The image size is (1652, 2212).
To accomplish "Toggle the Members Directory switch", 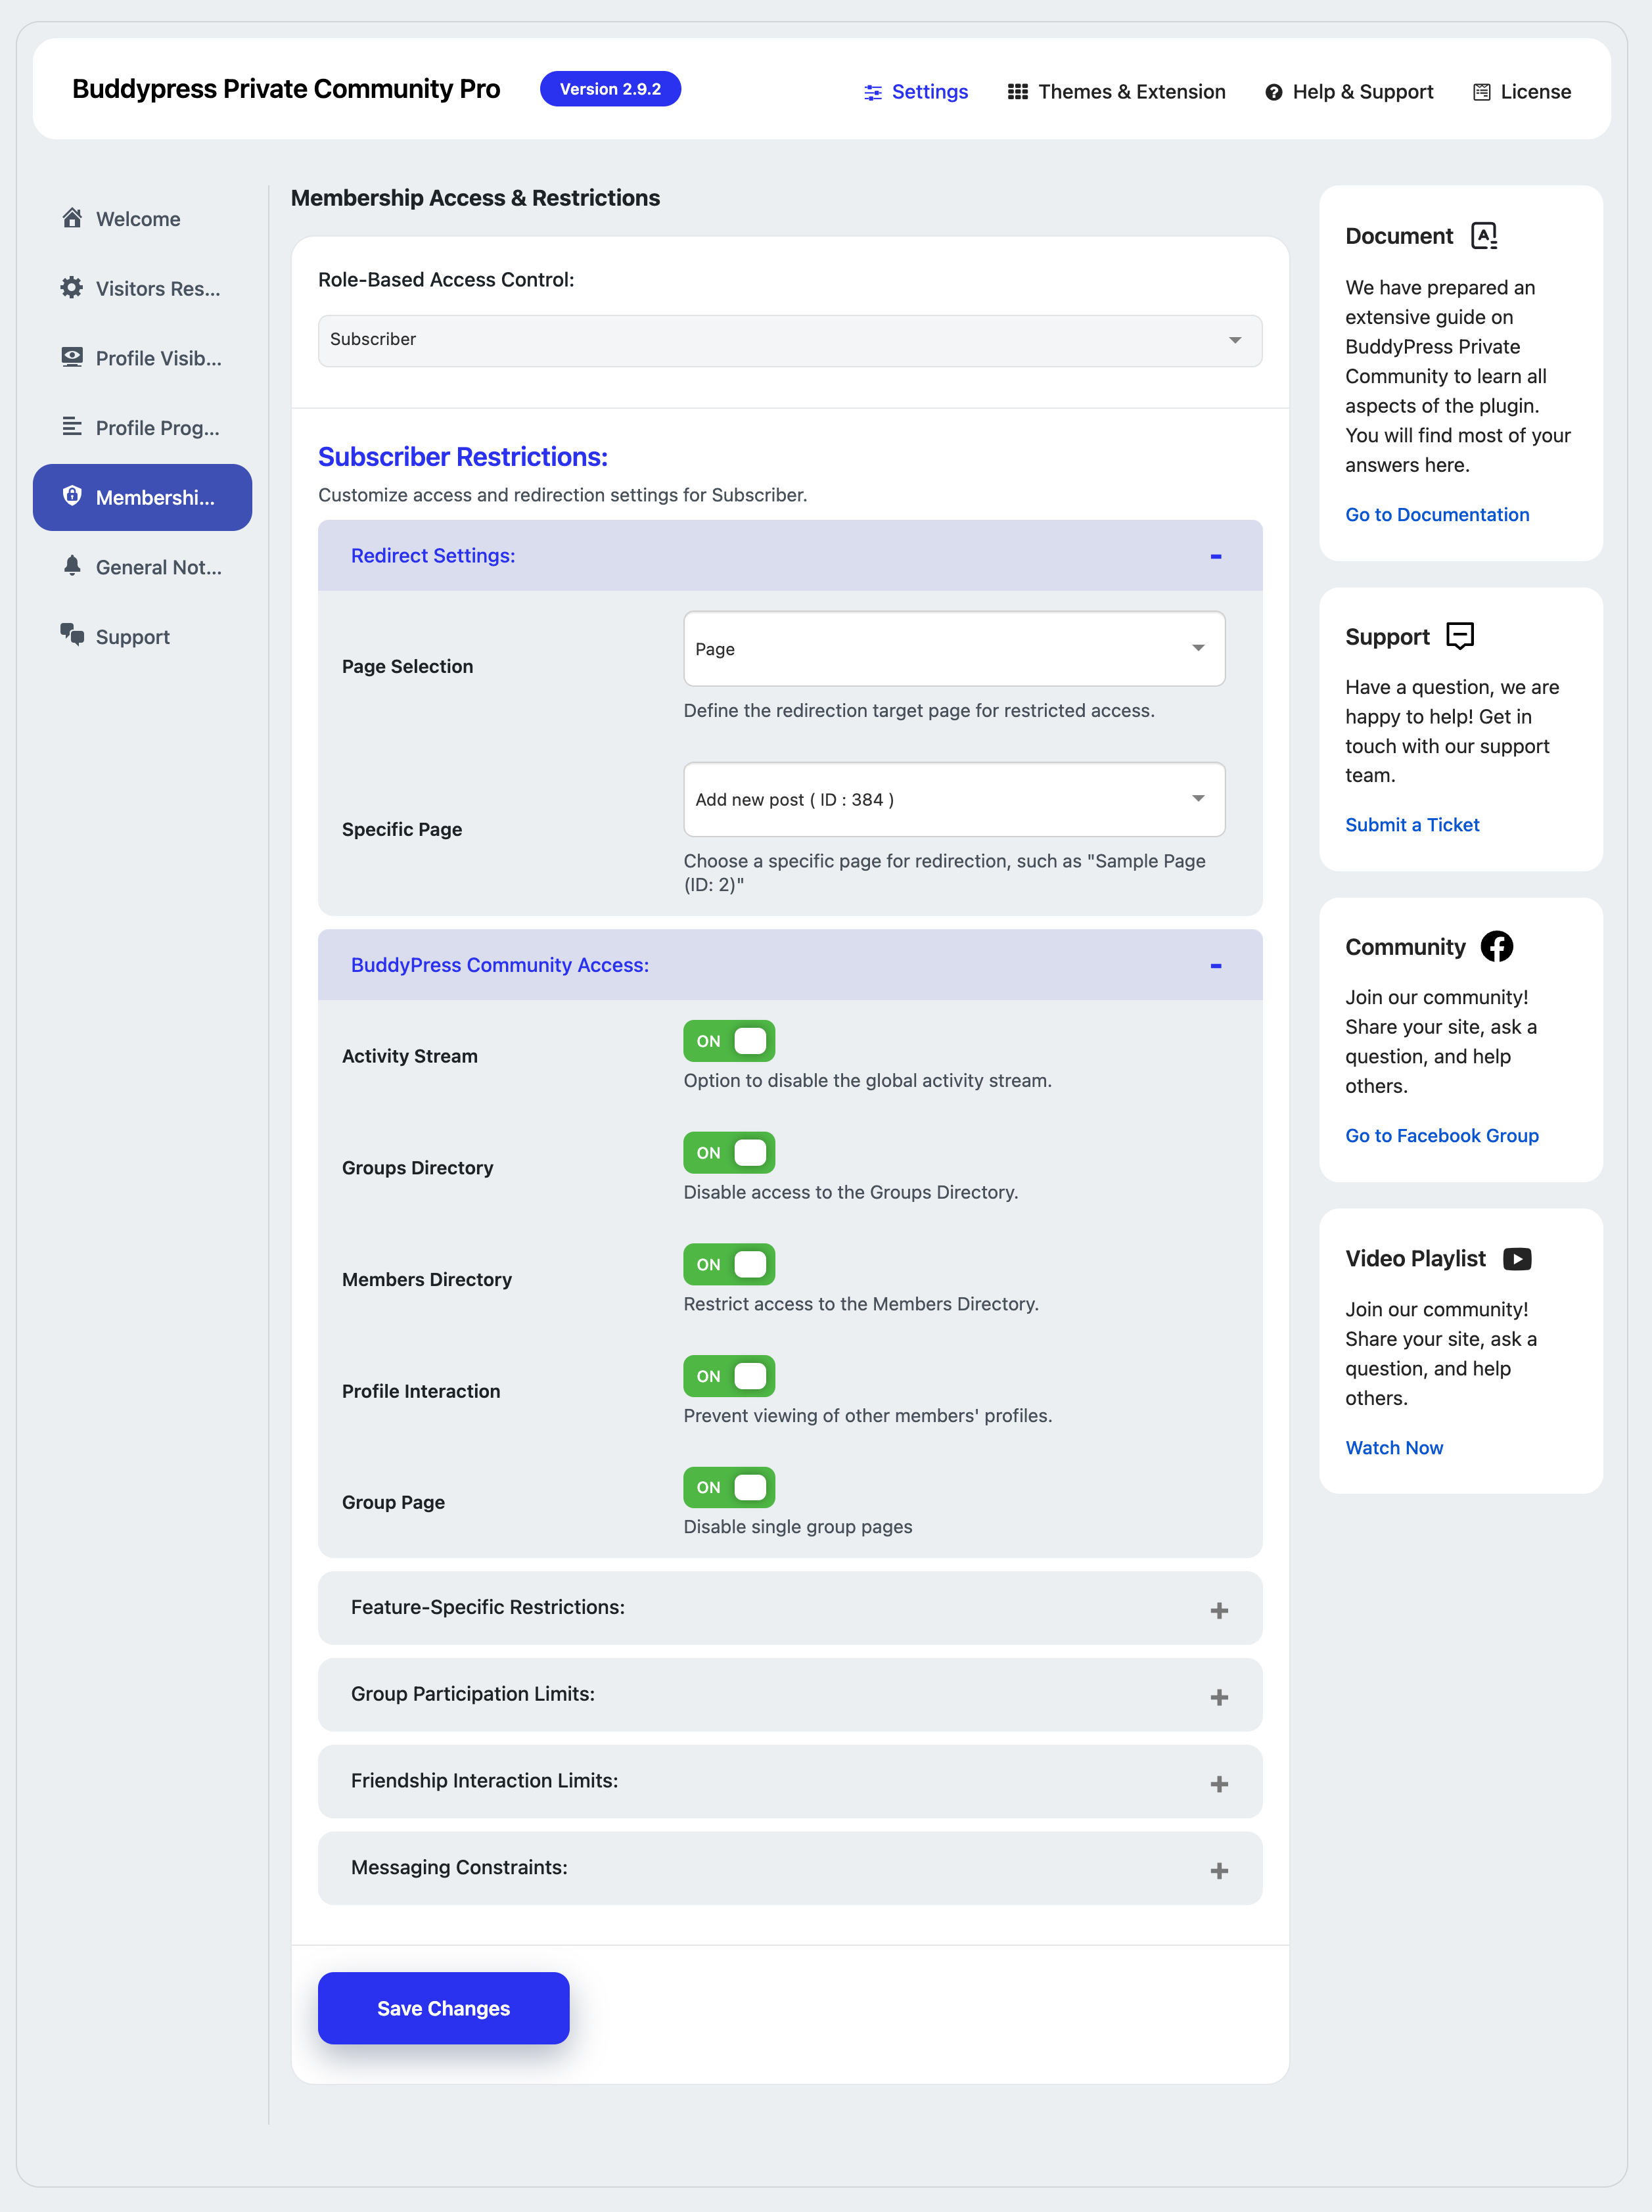I will pyautogui.click(x=729, y=1264).
